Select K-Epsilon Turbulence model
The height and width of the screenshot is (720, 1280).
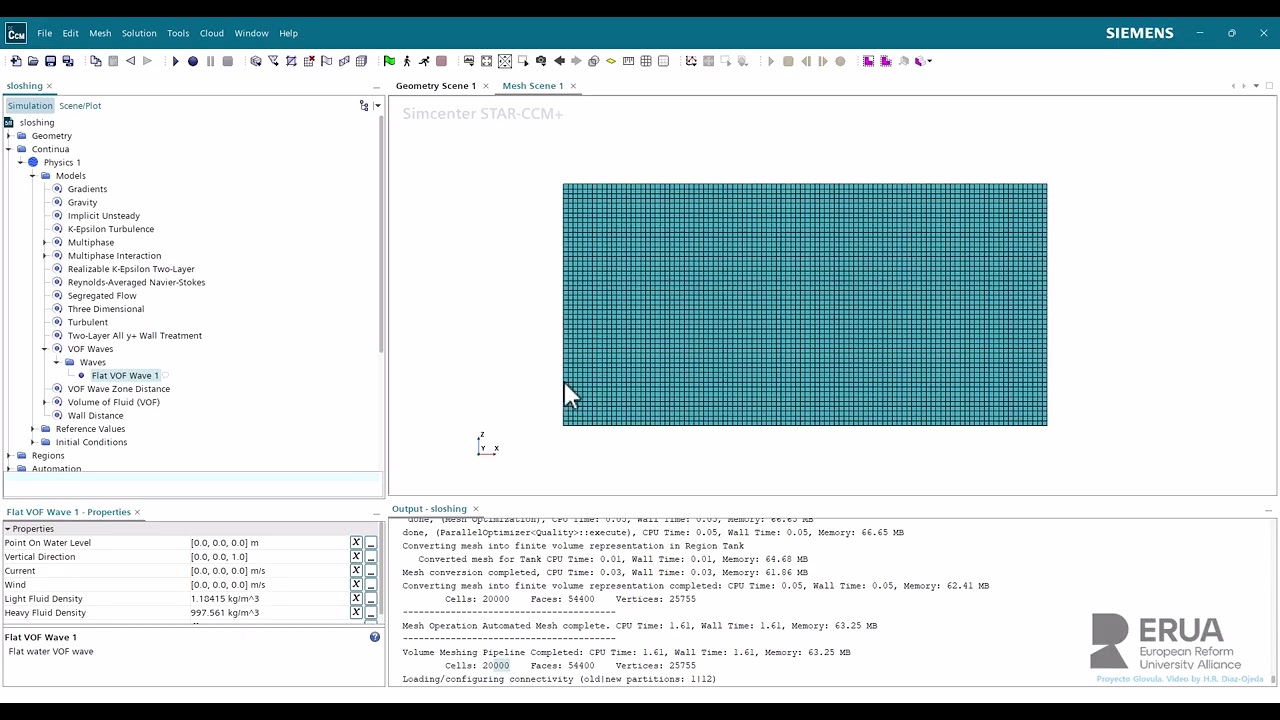[110, 229]
